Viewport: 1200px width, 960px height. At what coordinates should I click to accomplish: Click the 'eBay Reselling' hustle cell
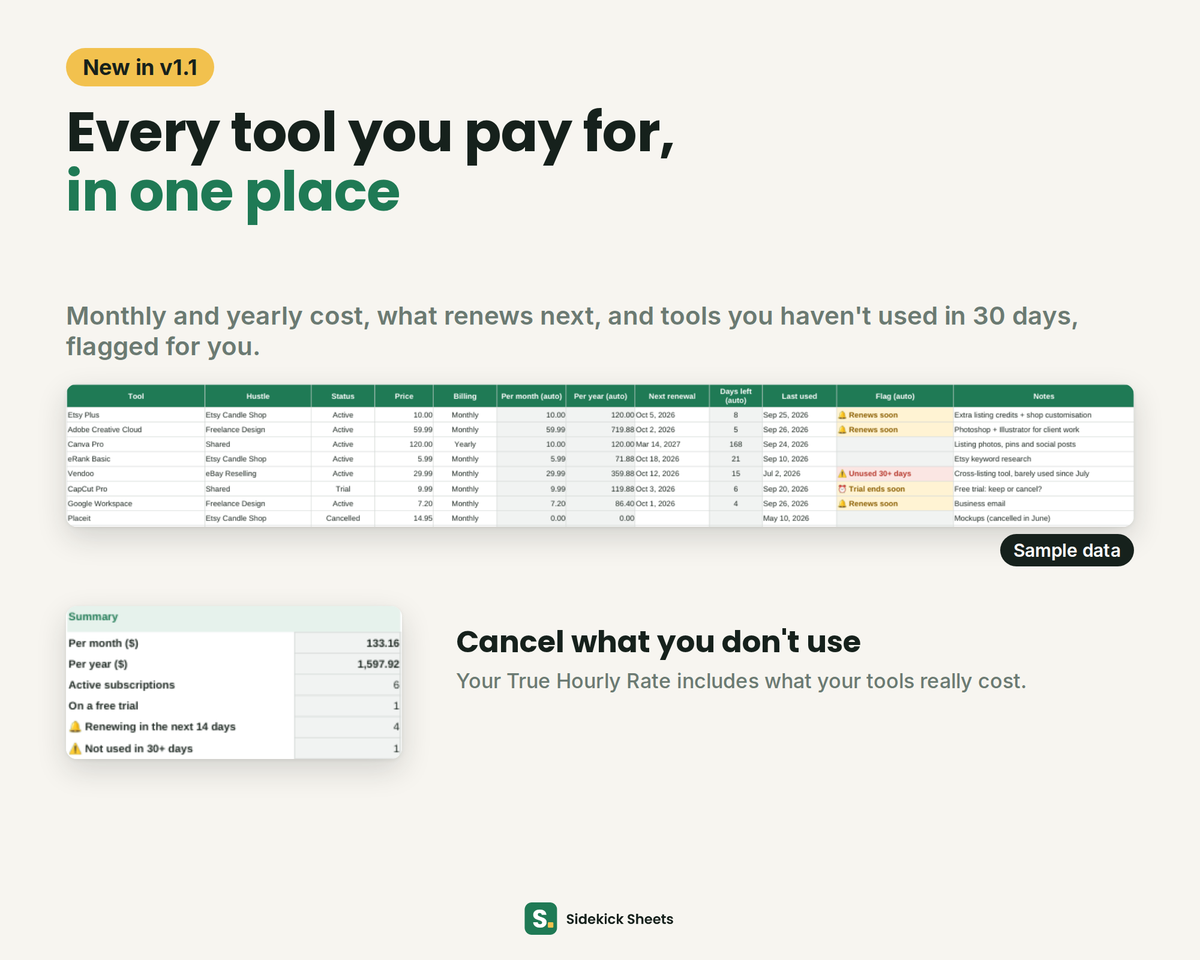(x=258, y=474)
